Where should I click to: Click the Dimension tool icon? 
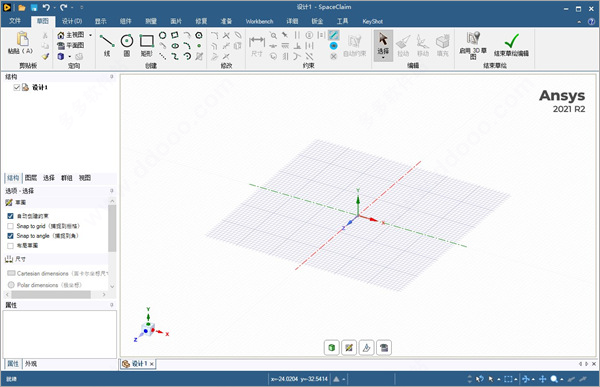tap(257, 41)
